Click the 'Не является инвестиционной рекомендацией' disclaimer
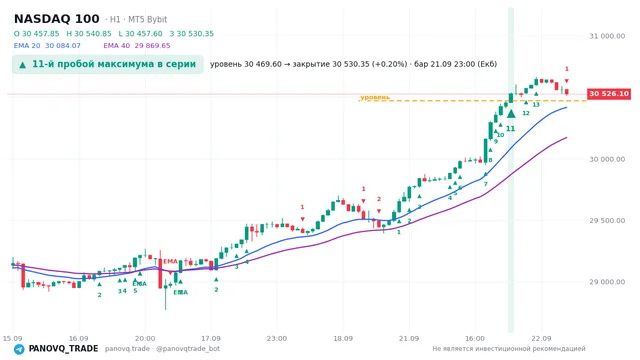 click(509, 349)
